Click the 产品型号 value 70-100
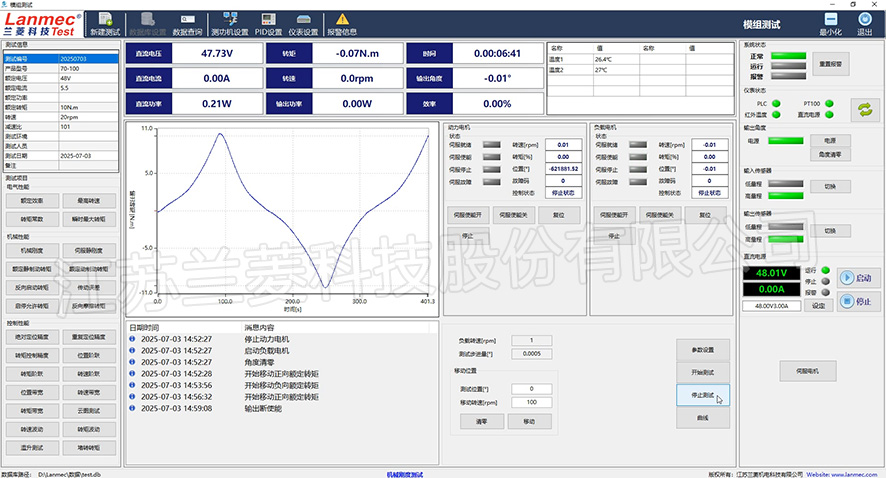Viewport: 886px width, 478px height. click(x=89, y=68)
